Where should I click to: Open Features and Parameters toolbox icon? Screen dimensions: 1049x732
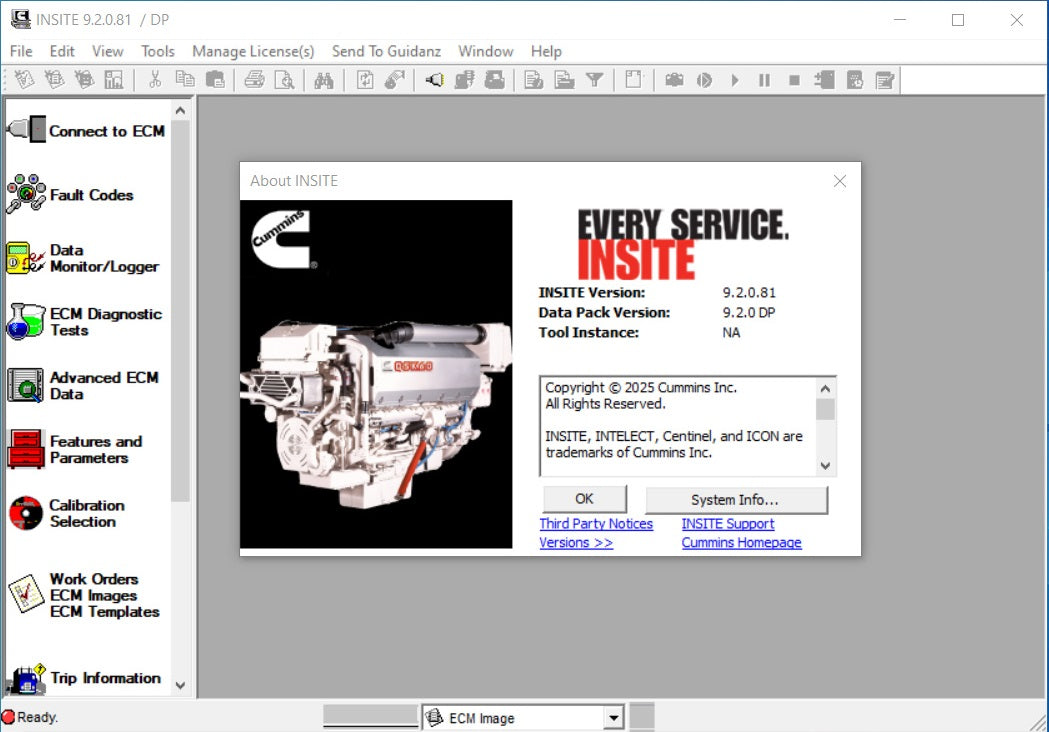[x=26, y=450]
